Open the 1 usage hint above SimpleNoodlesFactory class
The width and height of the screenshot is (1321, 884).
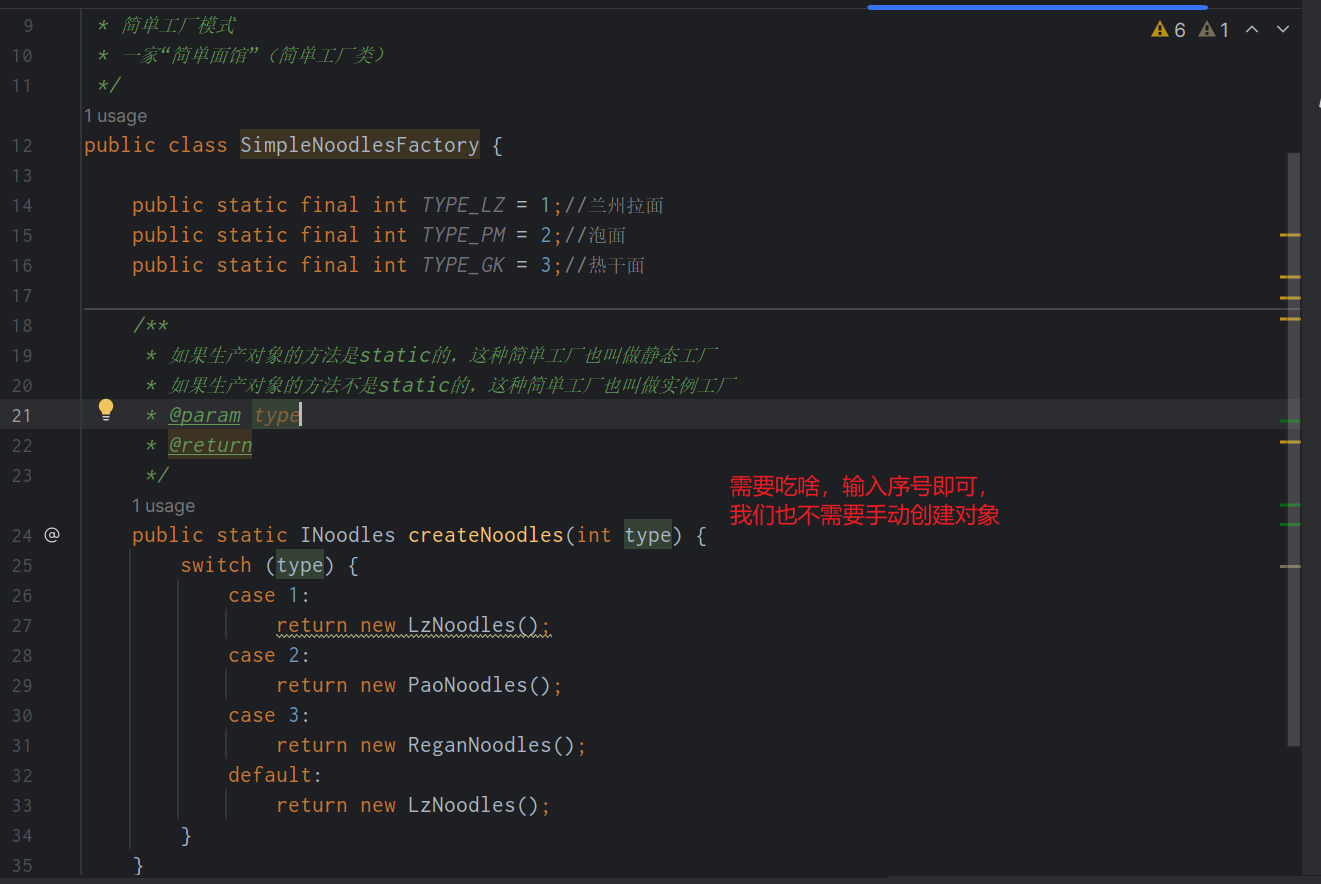click(x=115, y=116)
